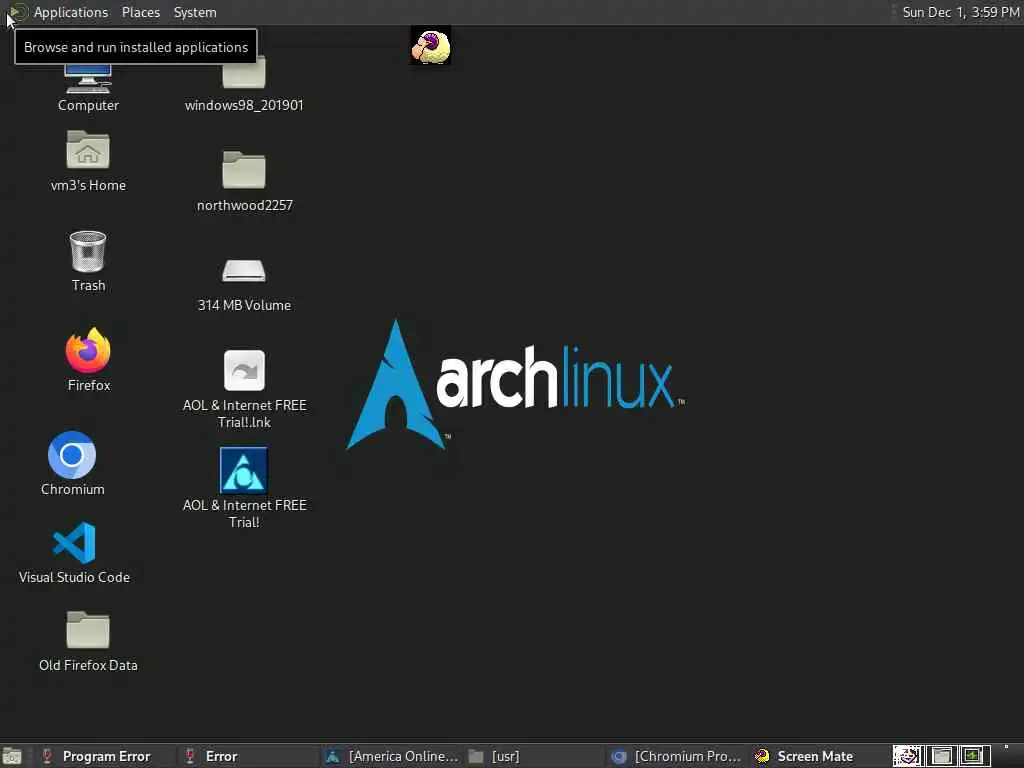Switch to the Chromium Pro... taskbar entry
1024x768 pixels.
677,756
